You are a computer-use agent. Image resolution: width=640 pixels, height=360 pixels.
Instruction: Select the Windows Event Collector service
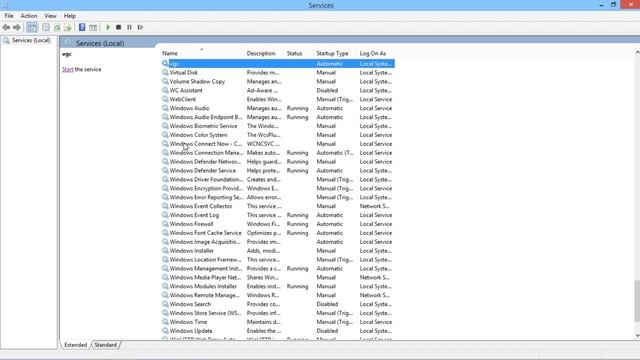pos(278,206)
